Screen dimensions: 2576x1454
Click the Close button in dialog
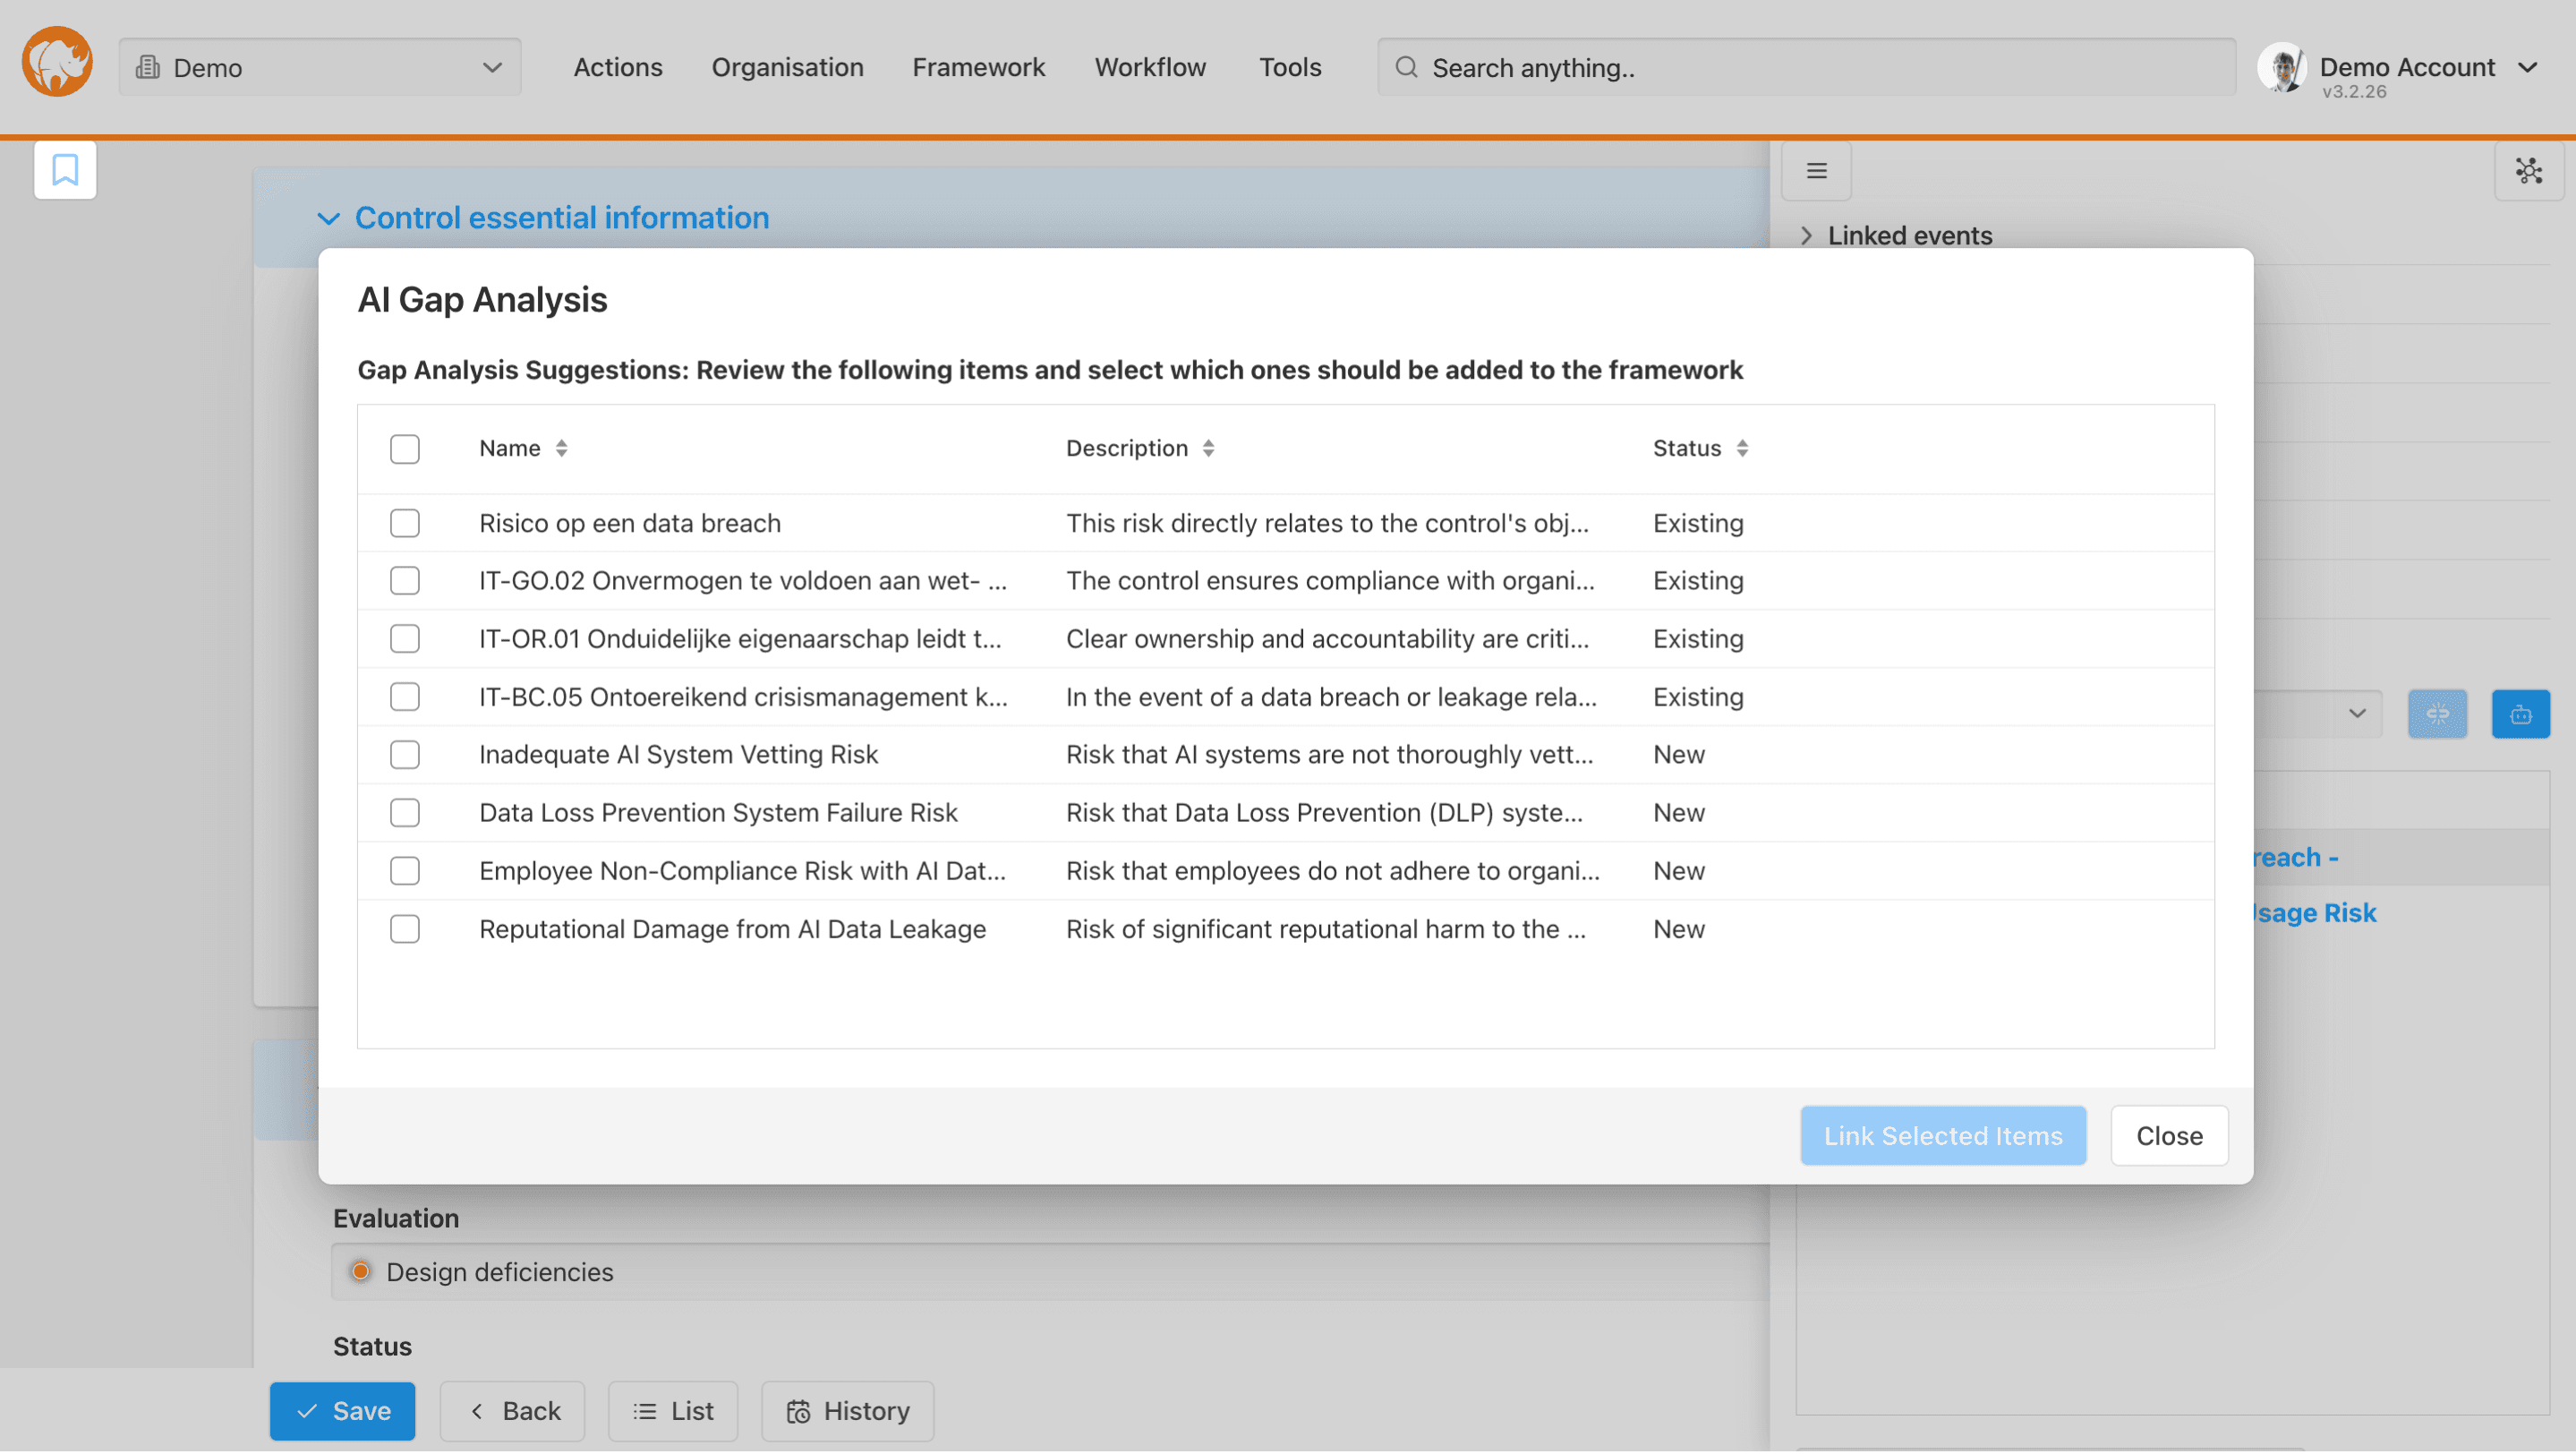click(2168, 1136)
